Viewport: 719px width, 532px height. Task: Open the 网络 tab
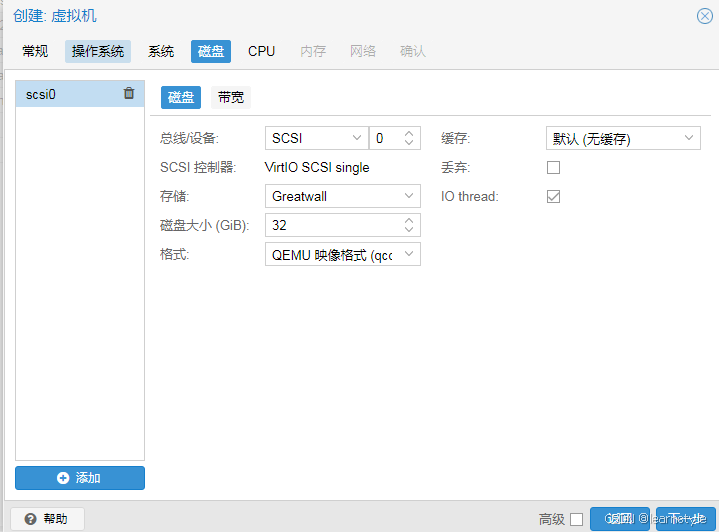click(x=363, y=51)
